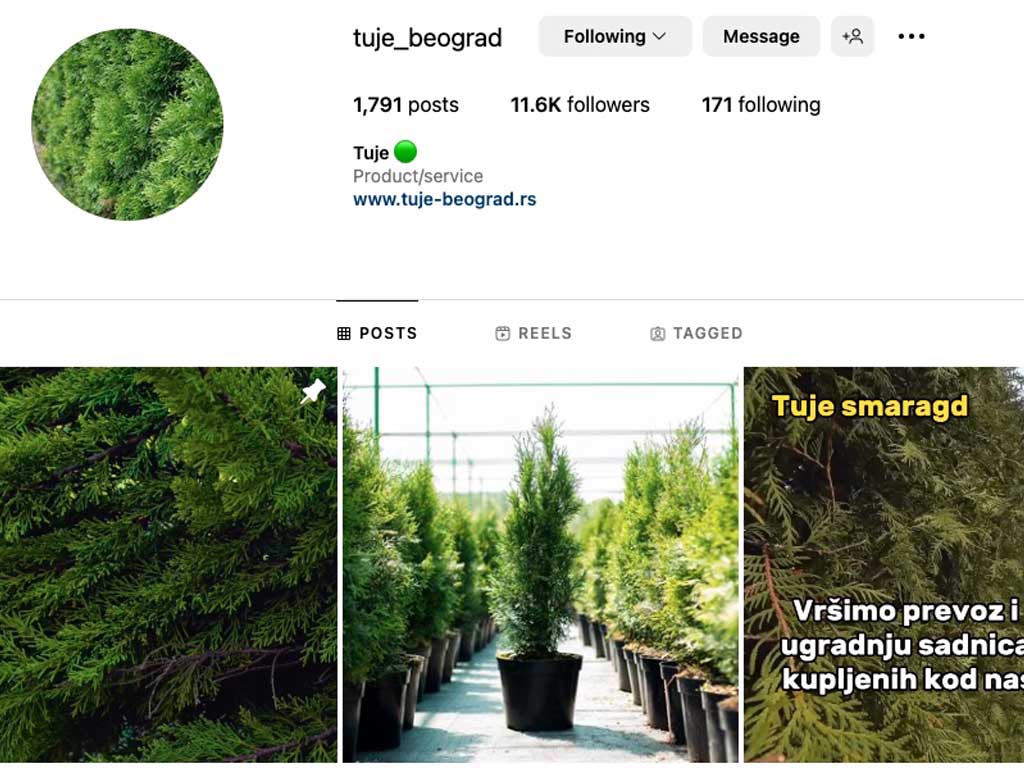Click the Message button
Image resolution: width=1024 pixels, height=768 pixels.
761,37
